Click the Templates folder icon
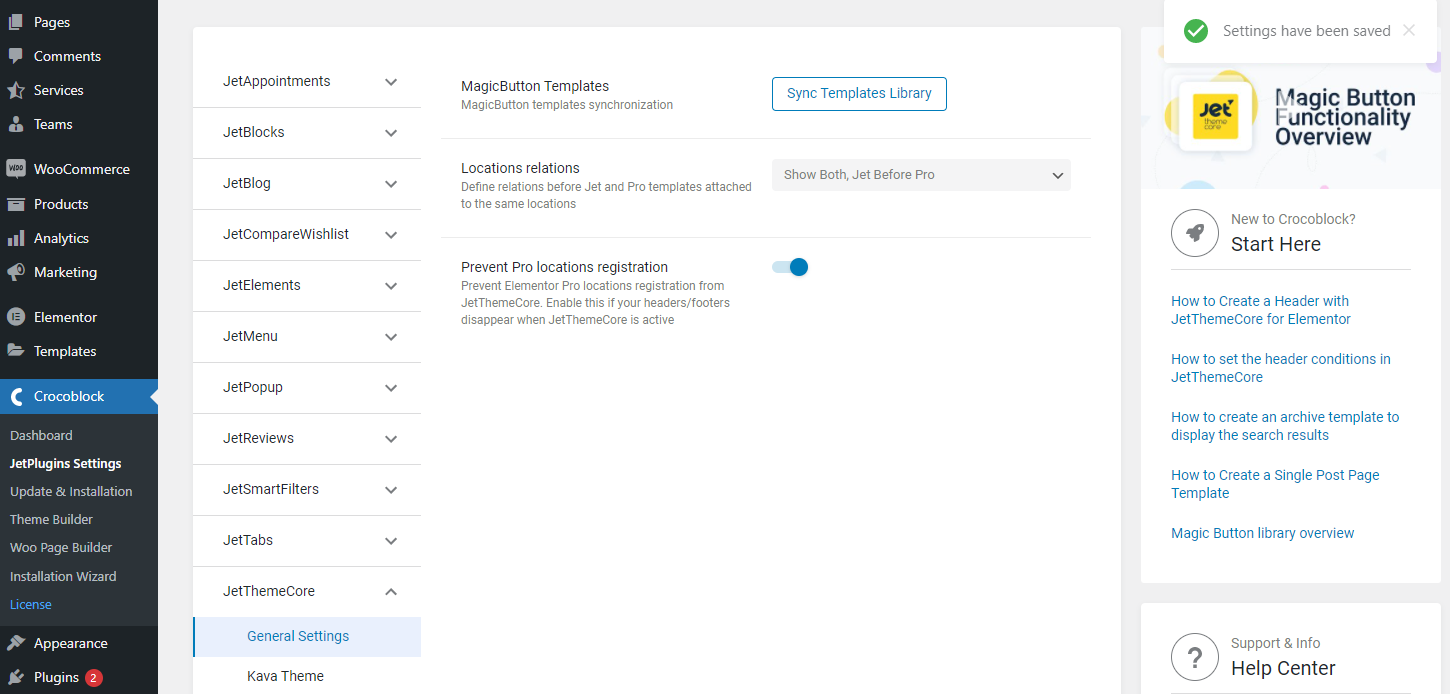1450x694 pixels. pyautogui.click(x=16, y=351)
